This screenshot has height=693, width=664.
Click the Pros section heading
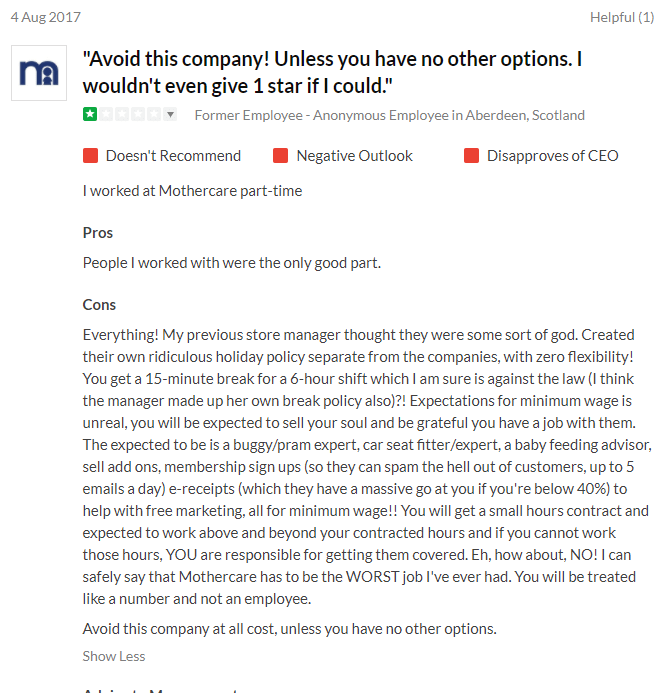coord(98,233)
